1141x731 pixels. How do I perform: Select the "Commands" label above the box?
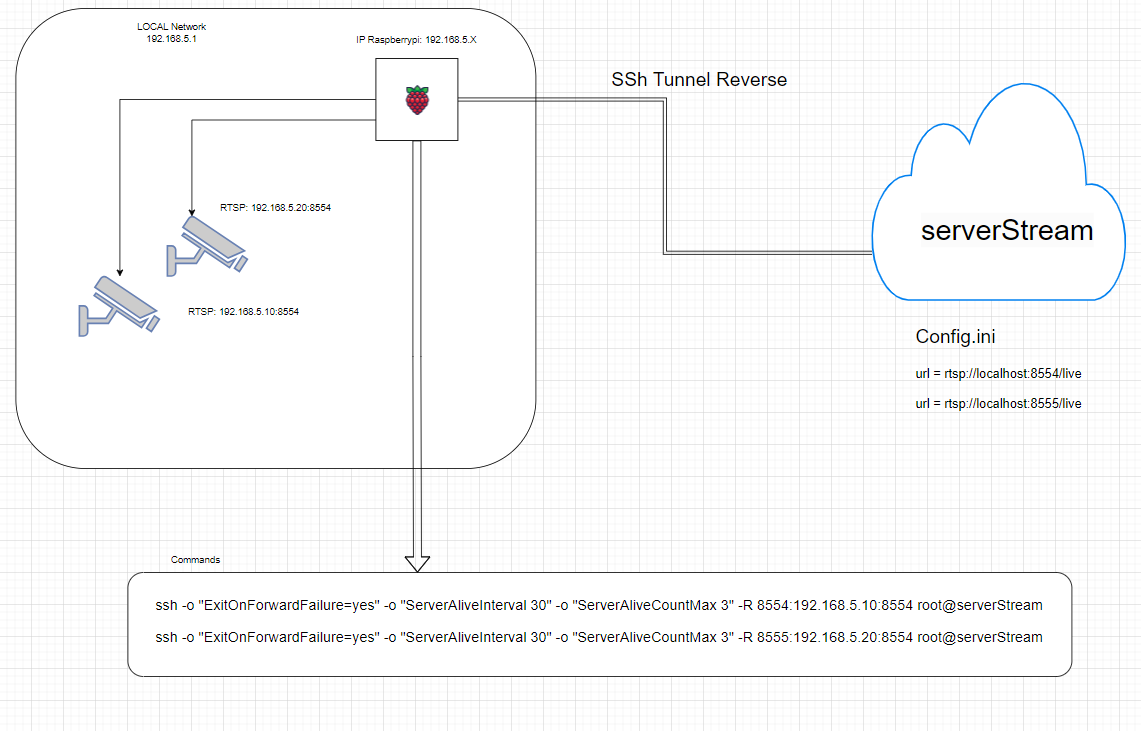195,560
